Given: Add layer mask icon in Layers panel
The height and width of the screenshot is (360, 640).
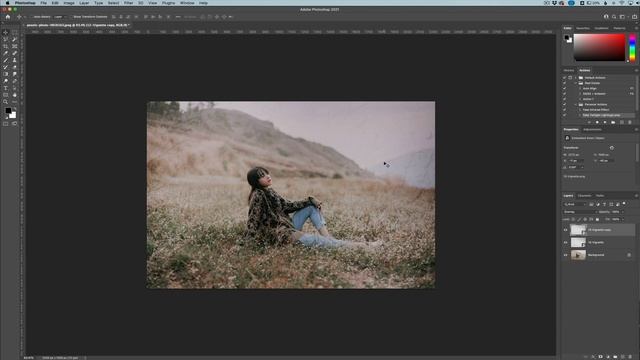Looking at the screenshot, I should click(600, 357).
